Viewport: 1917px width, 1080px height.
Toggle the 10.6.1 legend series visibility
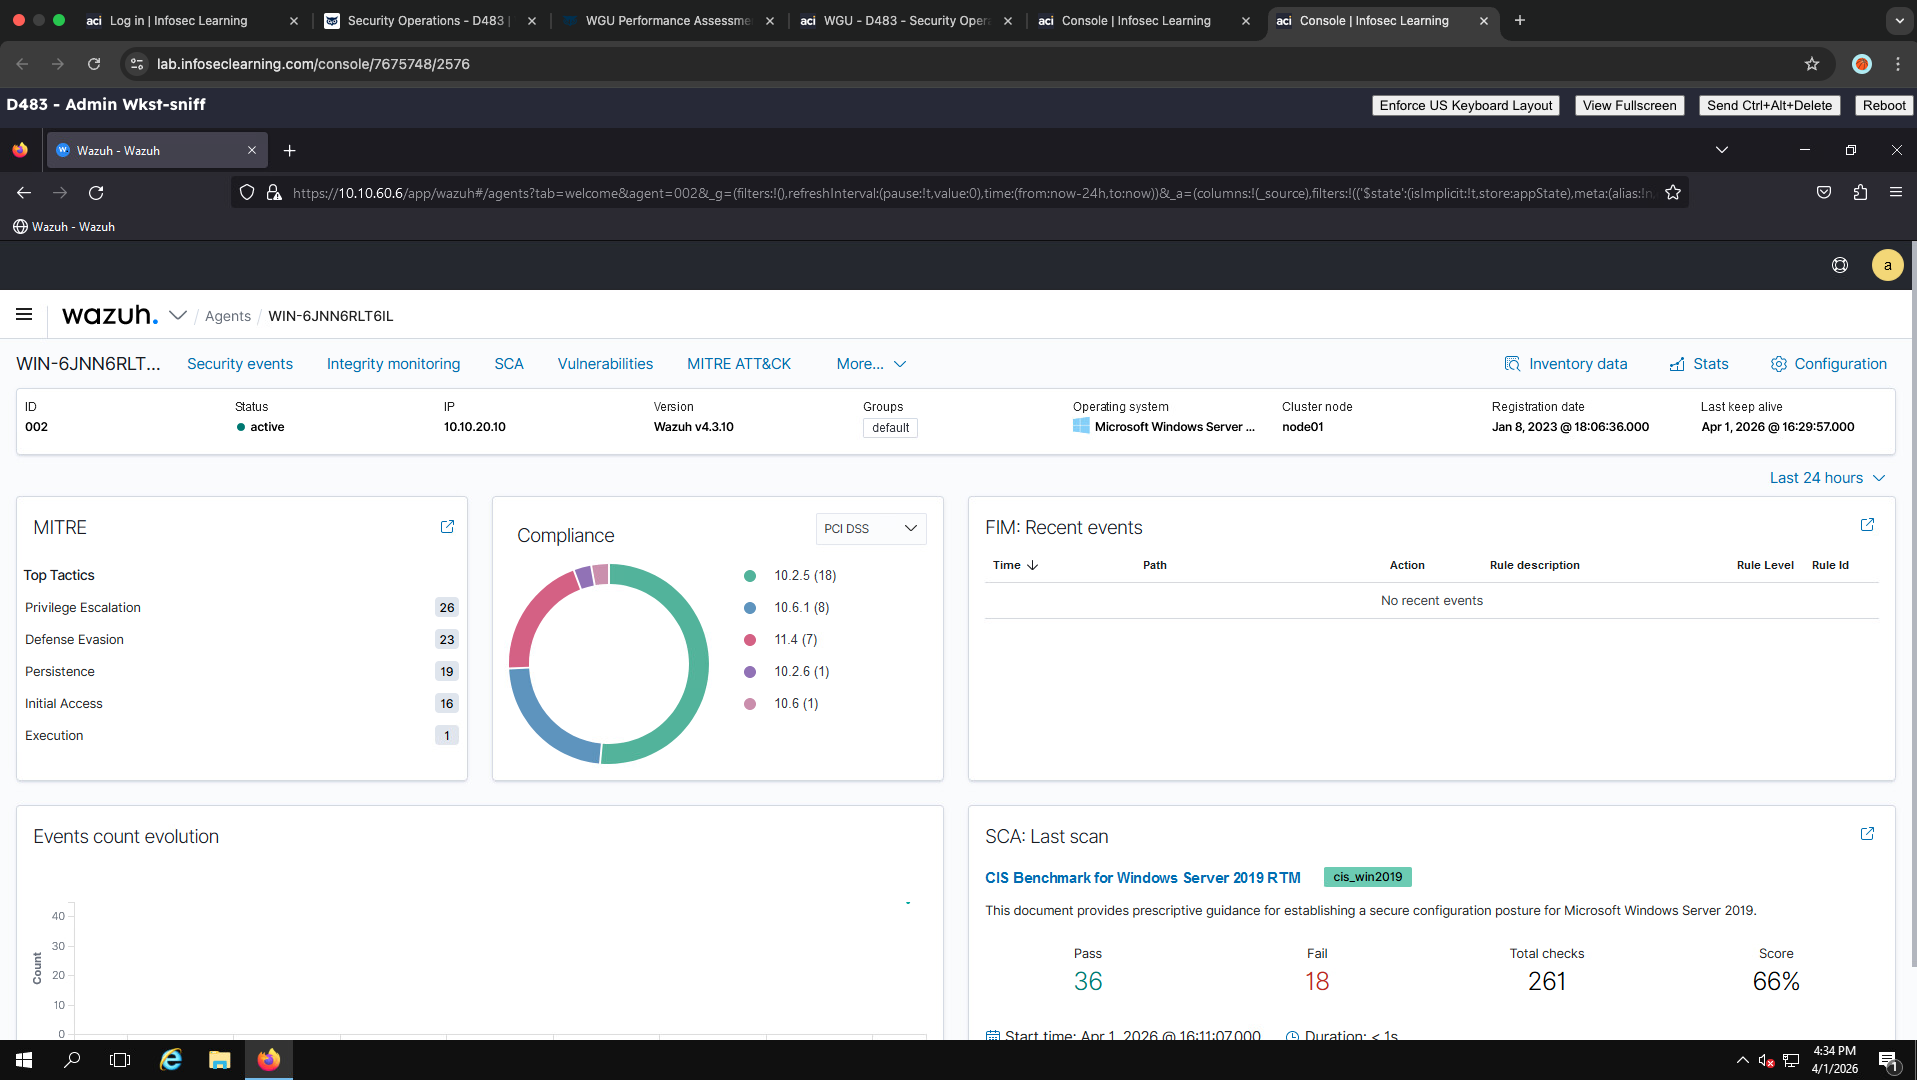(x=801, y=607)
